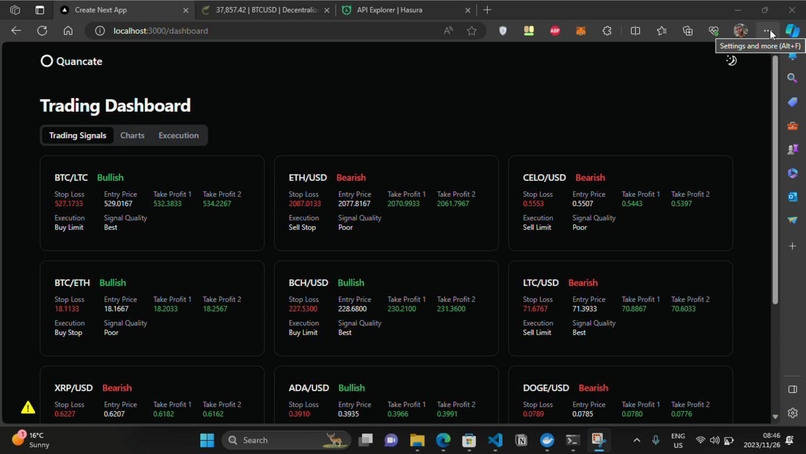The width and height of the screenshot is (806, 454).
Task: Click the Quancate logo
Action: click(x=71, y=61)
